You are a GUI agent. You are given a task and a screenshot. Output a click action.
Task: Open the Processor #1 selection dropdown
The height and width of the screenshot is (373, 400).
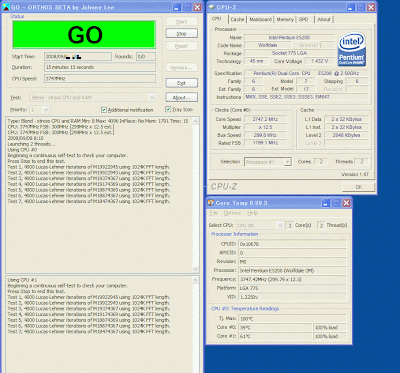(x=287, y=162)
